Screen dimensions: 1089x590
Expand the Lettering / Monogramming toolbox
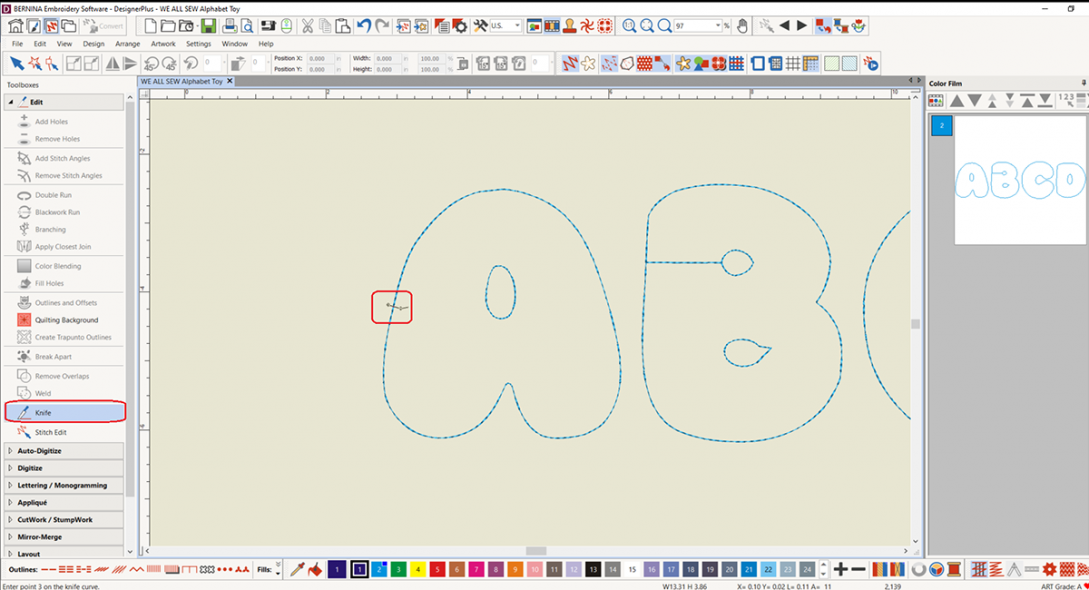coord(61,485)
